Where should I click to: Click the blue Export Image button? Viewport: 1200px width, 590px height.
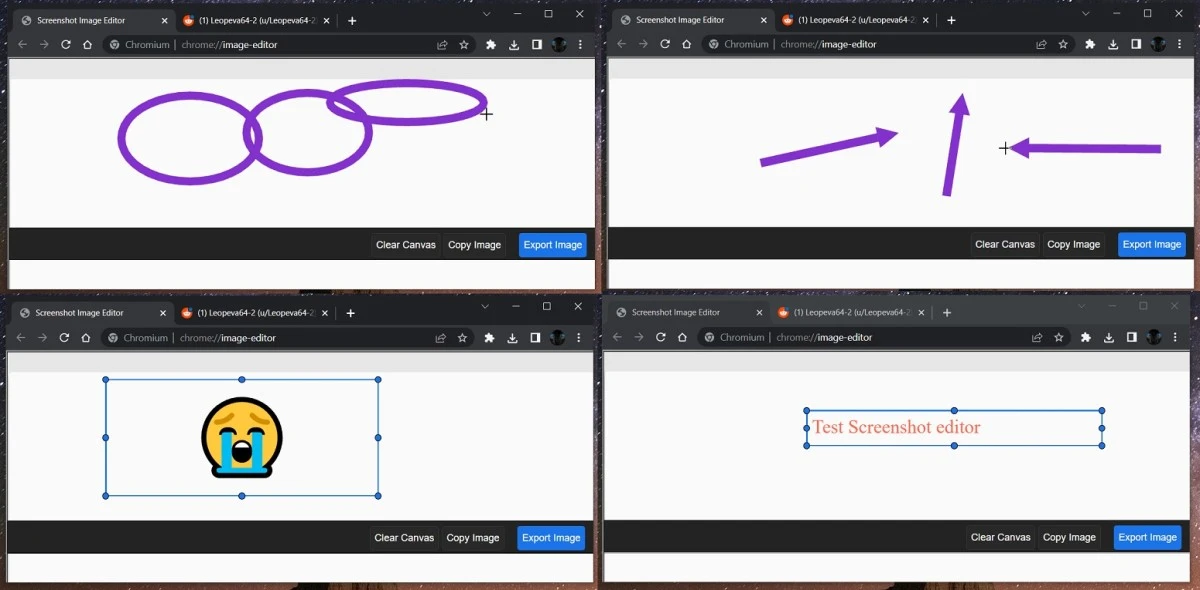tap(552, 244)
